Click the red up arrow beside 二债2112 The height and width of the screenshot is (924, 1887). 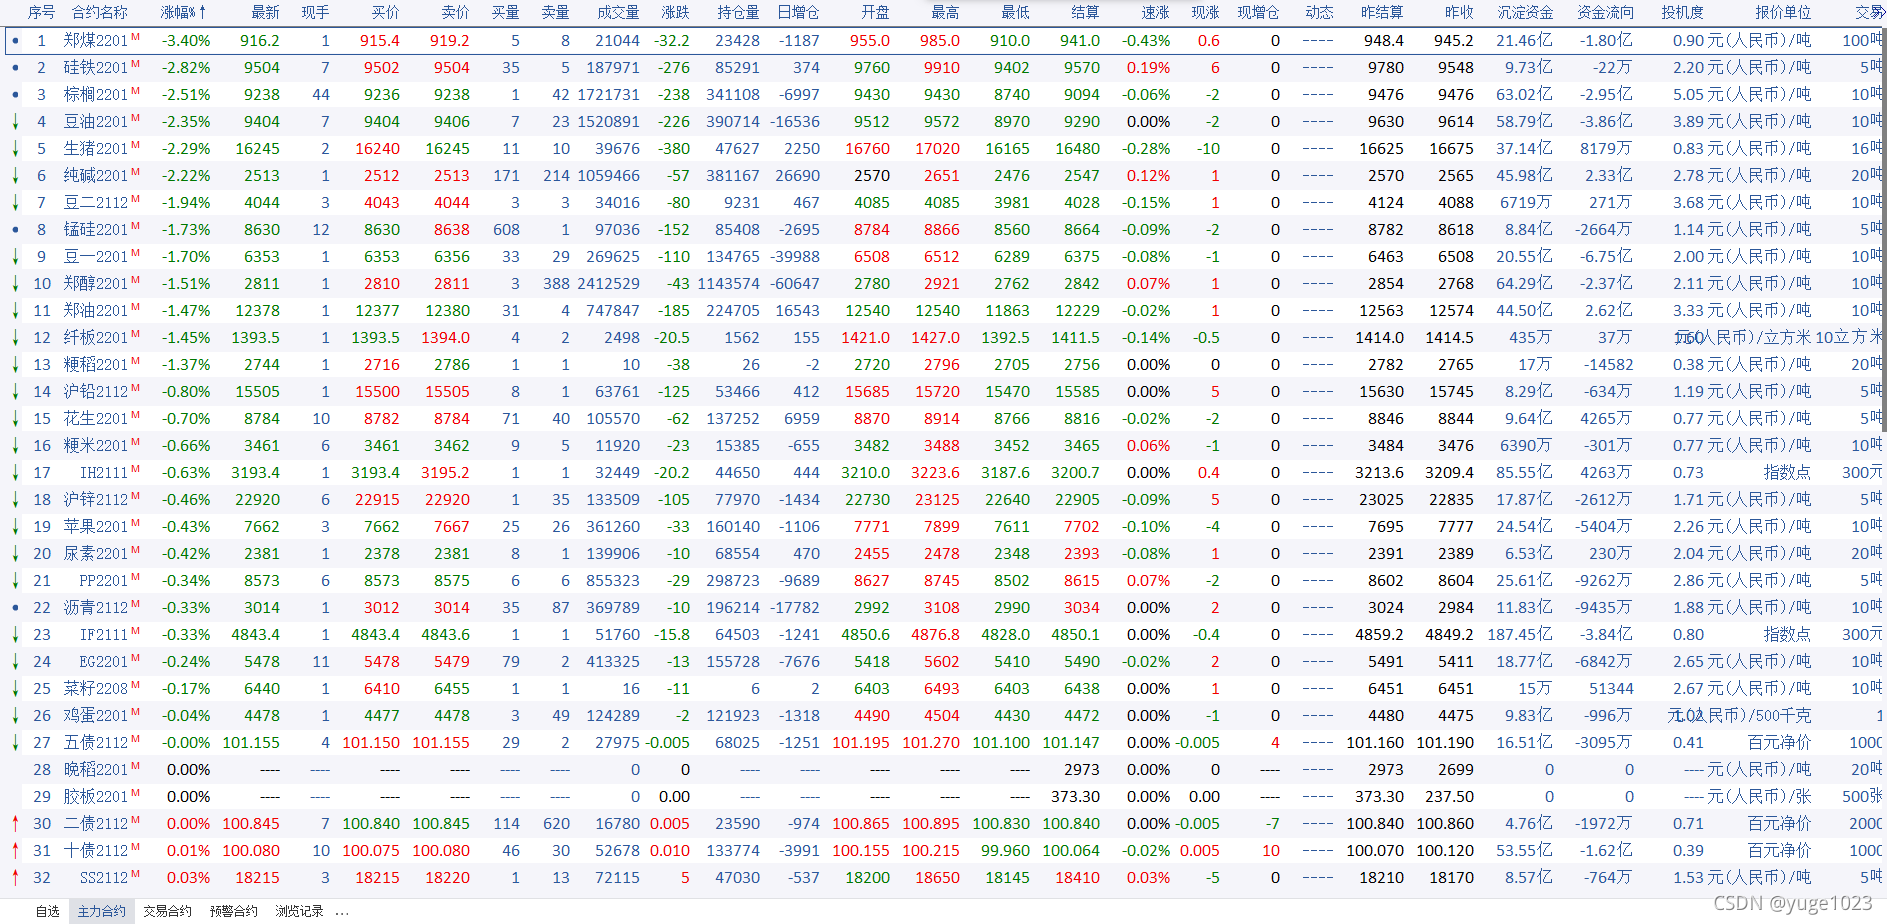click(x=15, y=824)
